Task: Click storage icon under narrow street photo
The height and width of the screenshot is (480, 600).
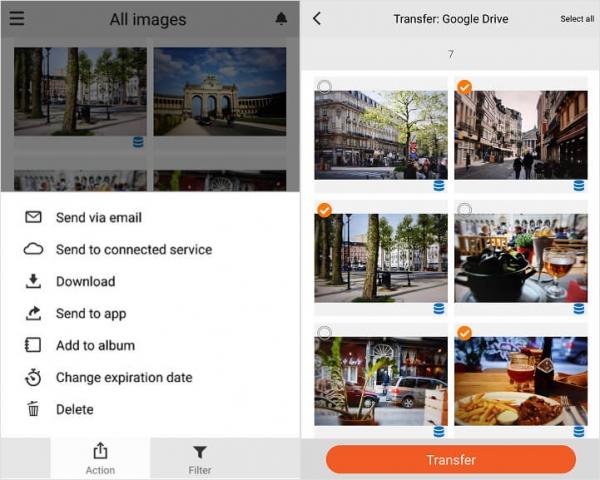Action: (x=579, y=186)
